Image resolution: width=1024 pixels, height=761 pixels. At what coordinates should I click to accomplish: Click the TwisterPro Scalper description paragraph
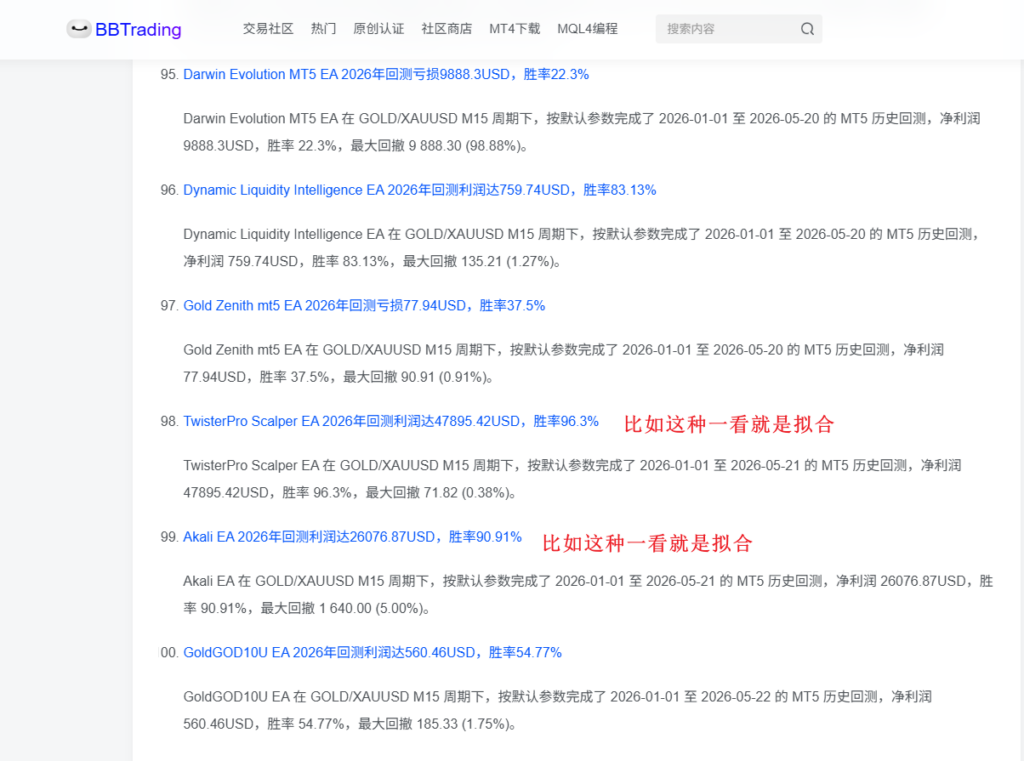572,479
